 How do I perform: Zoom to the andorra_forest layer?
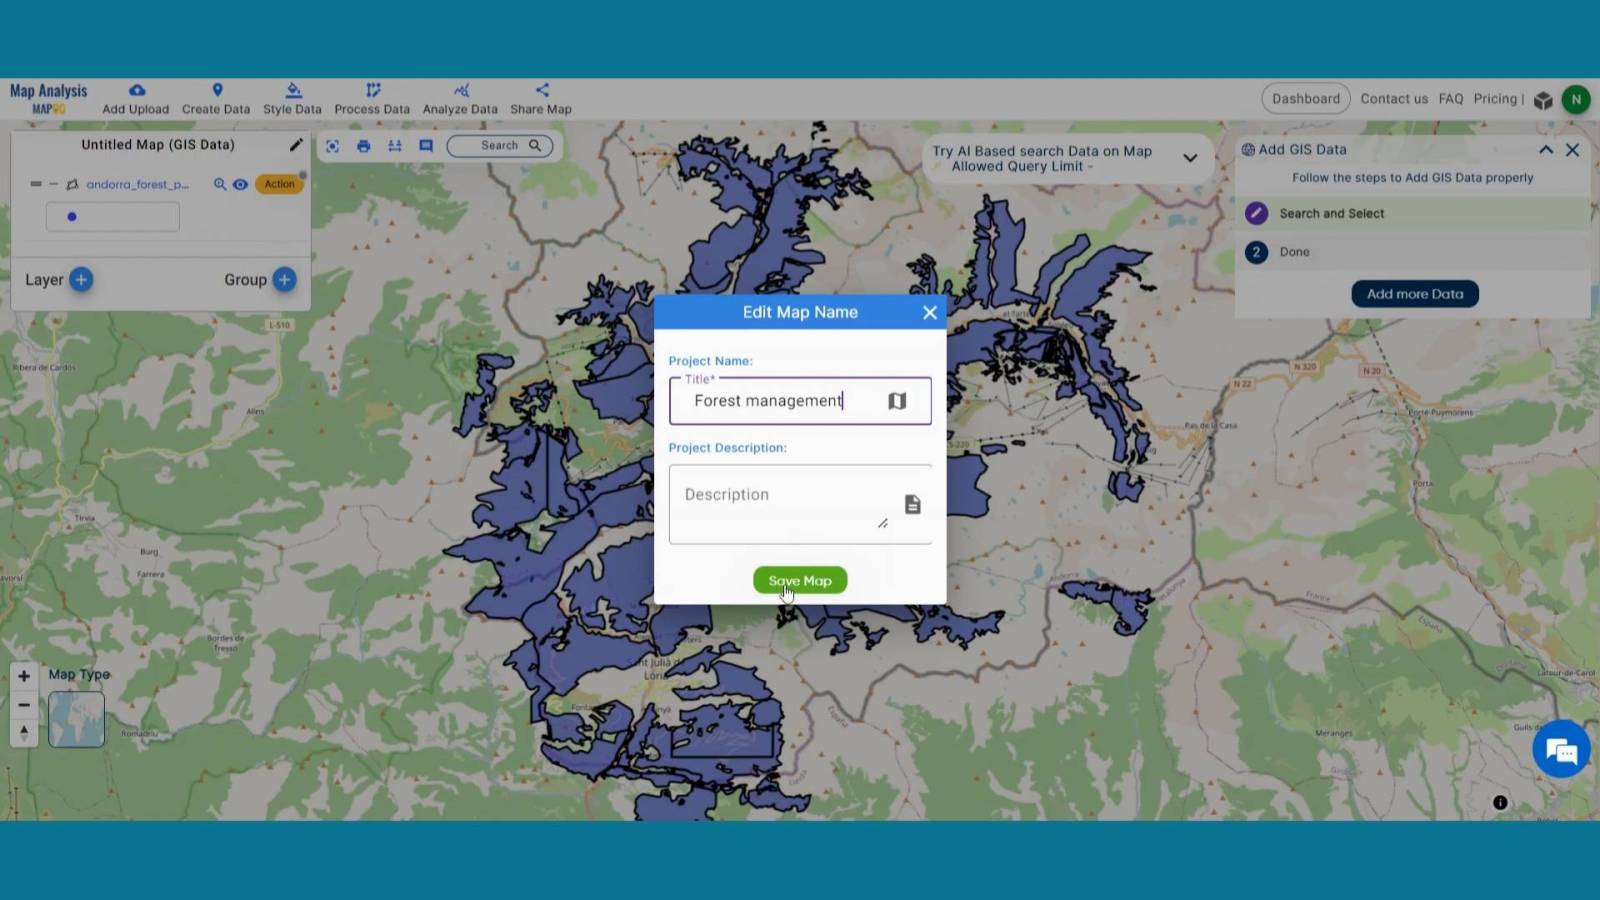tap(220, 184)
